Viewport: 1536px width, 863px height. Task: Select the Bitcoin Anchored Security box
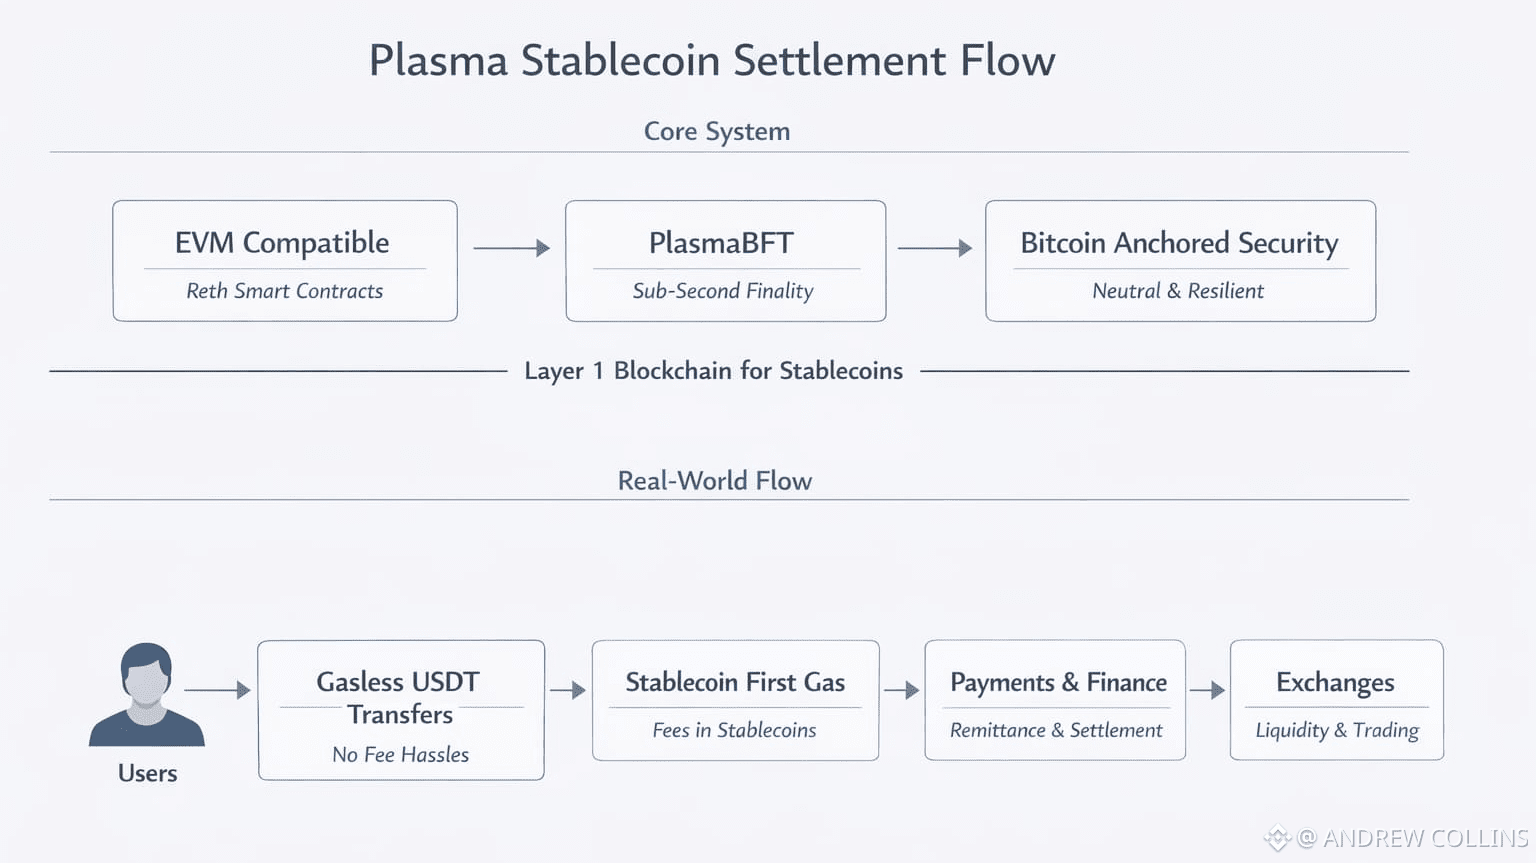pyautogui.click(x=1180, y=261)
